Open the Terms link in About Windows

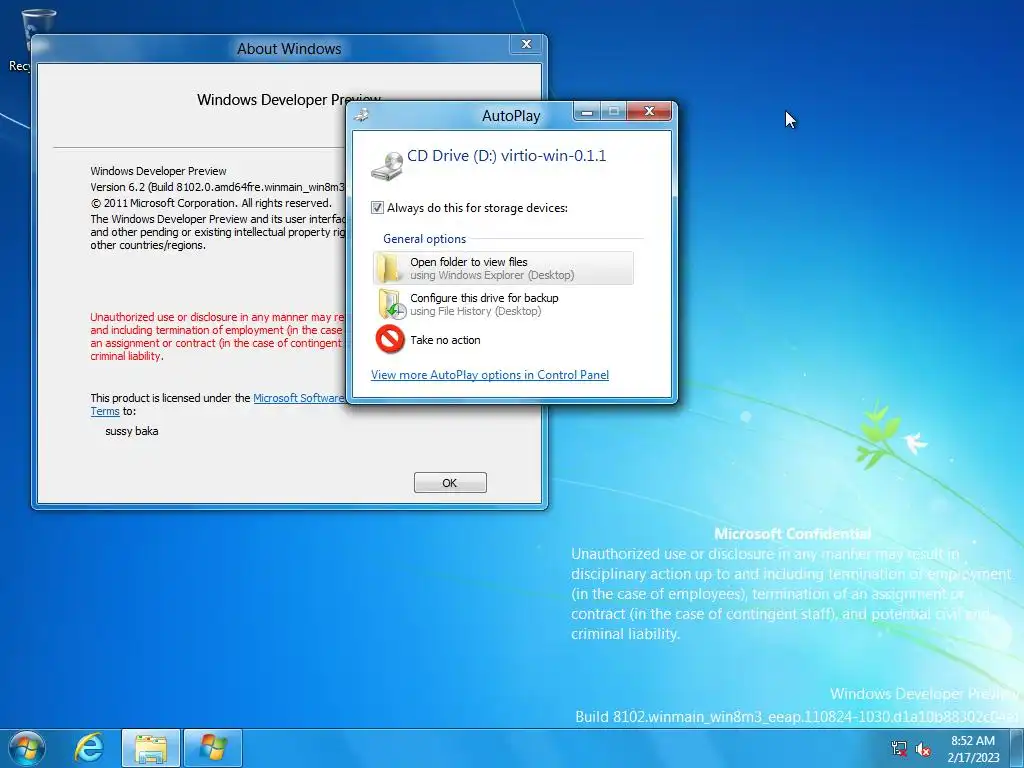tap(104, 411)
